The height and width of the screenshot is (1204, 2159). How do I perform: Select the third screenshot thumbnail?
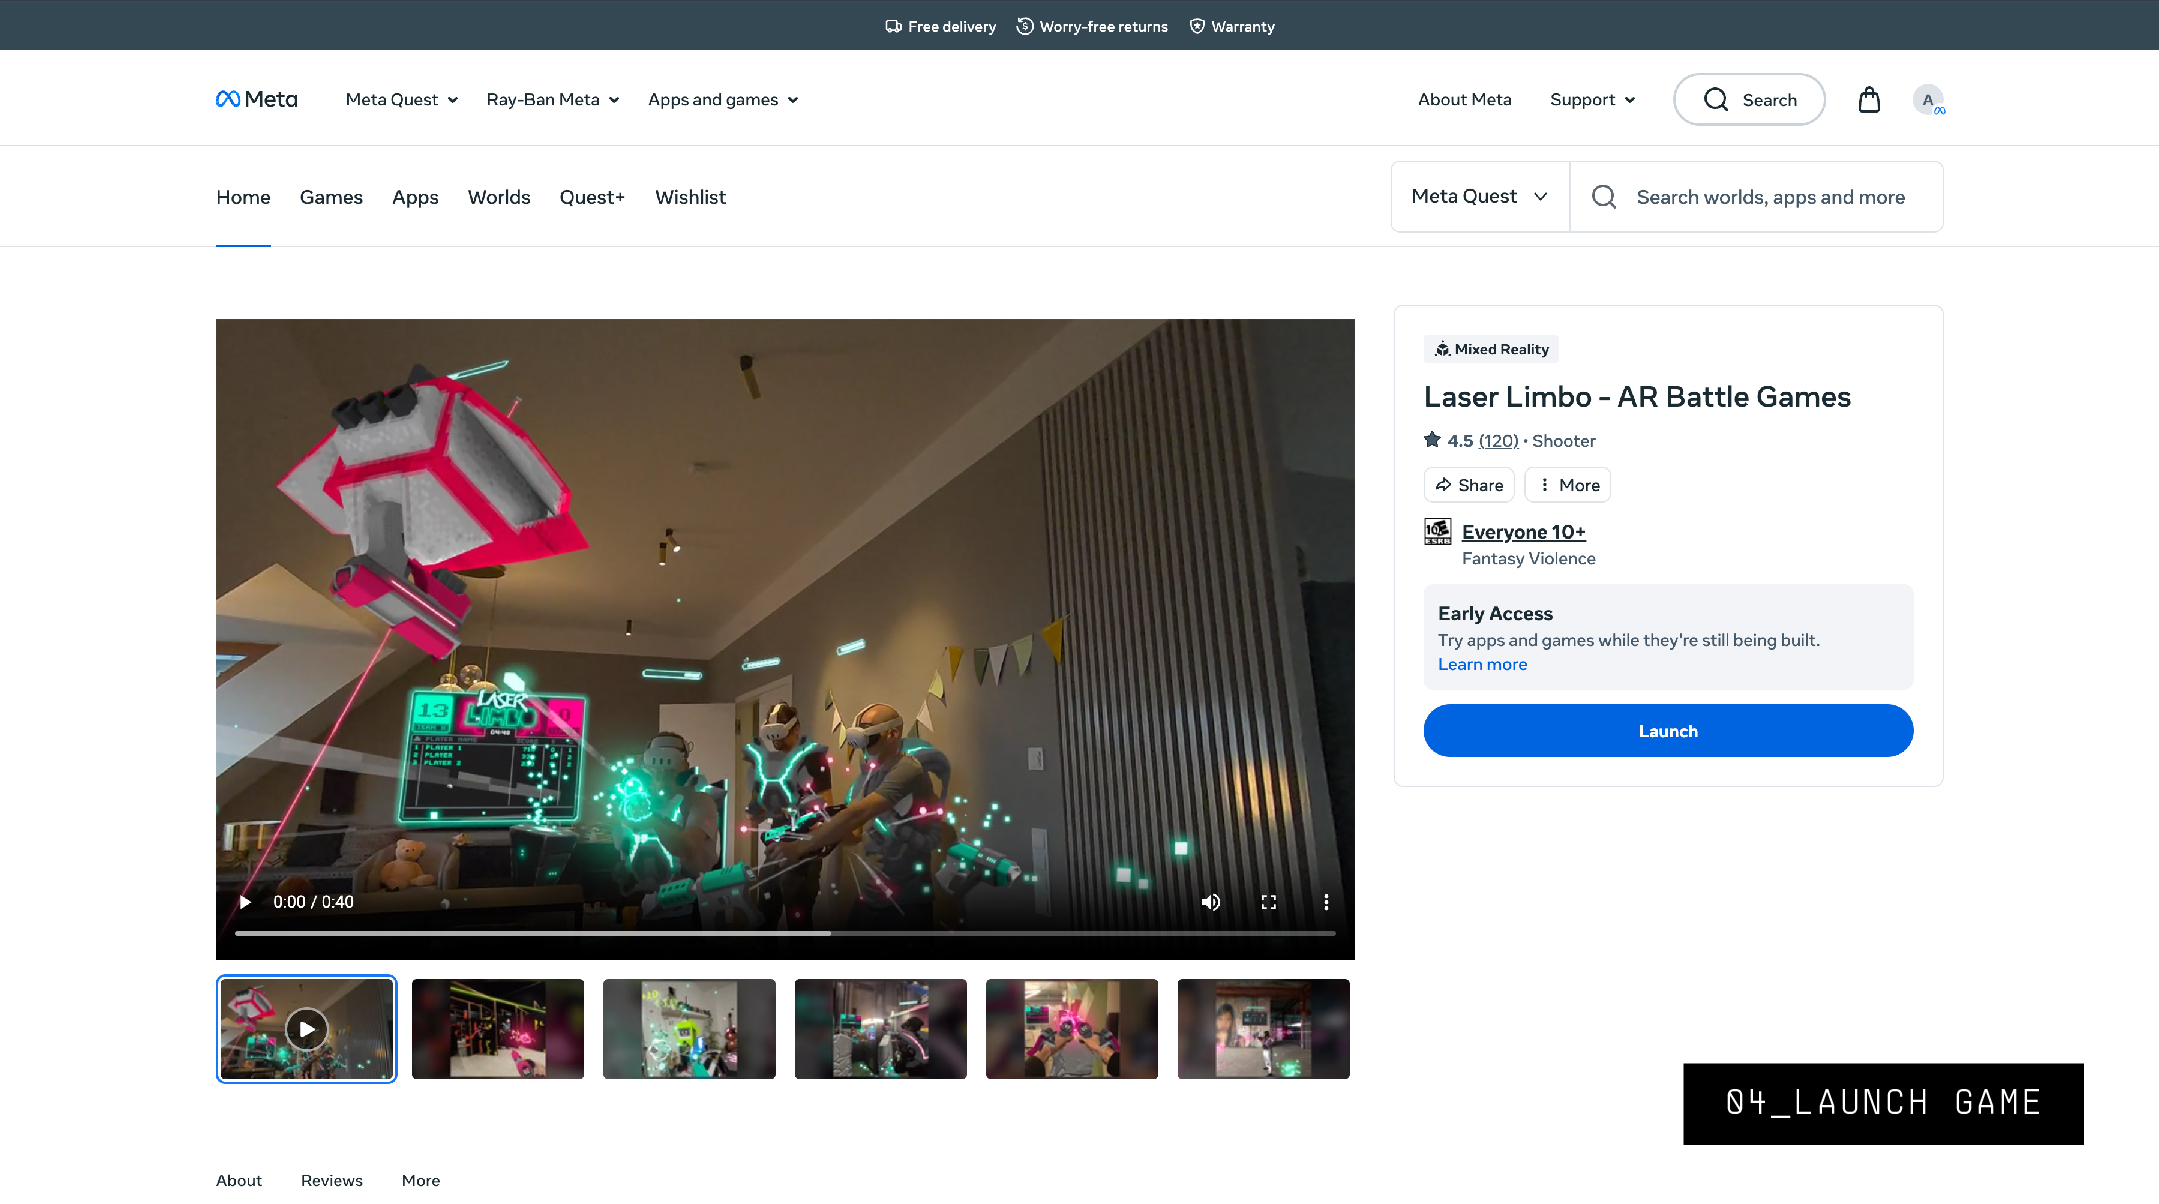pyautogui.click(x=689, y=1029)
